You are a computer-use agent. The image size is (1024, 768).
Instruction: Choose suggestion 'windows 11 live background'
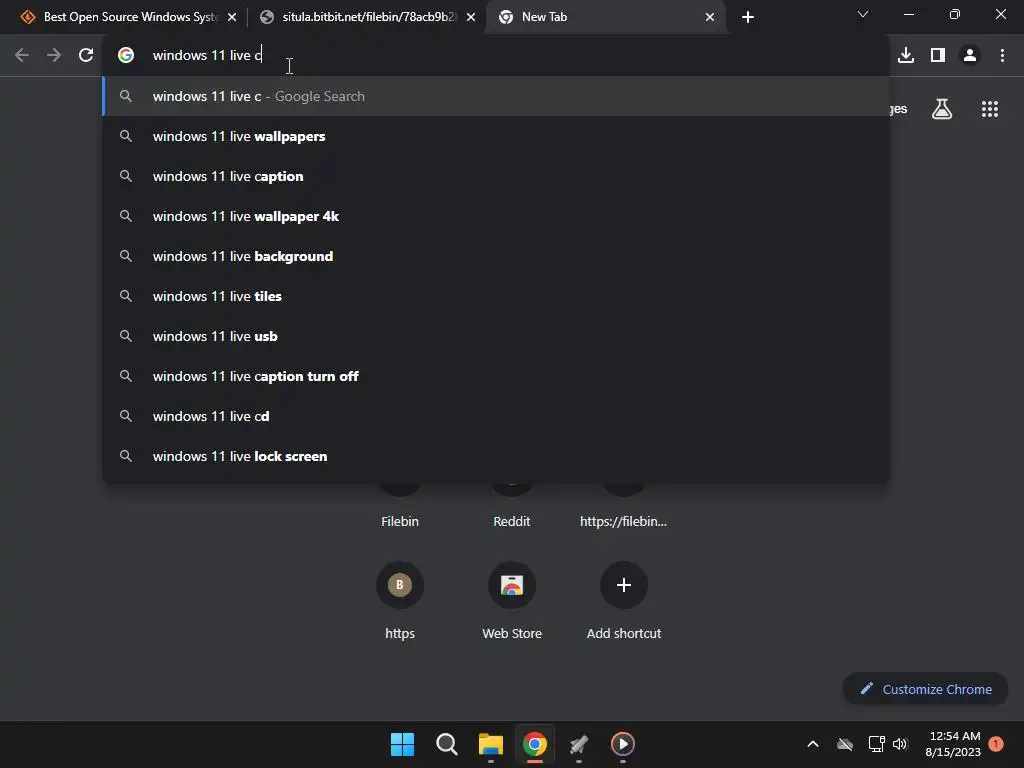[496, 256]
